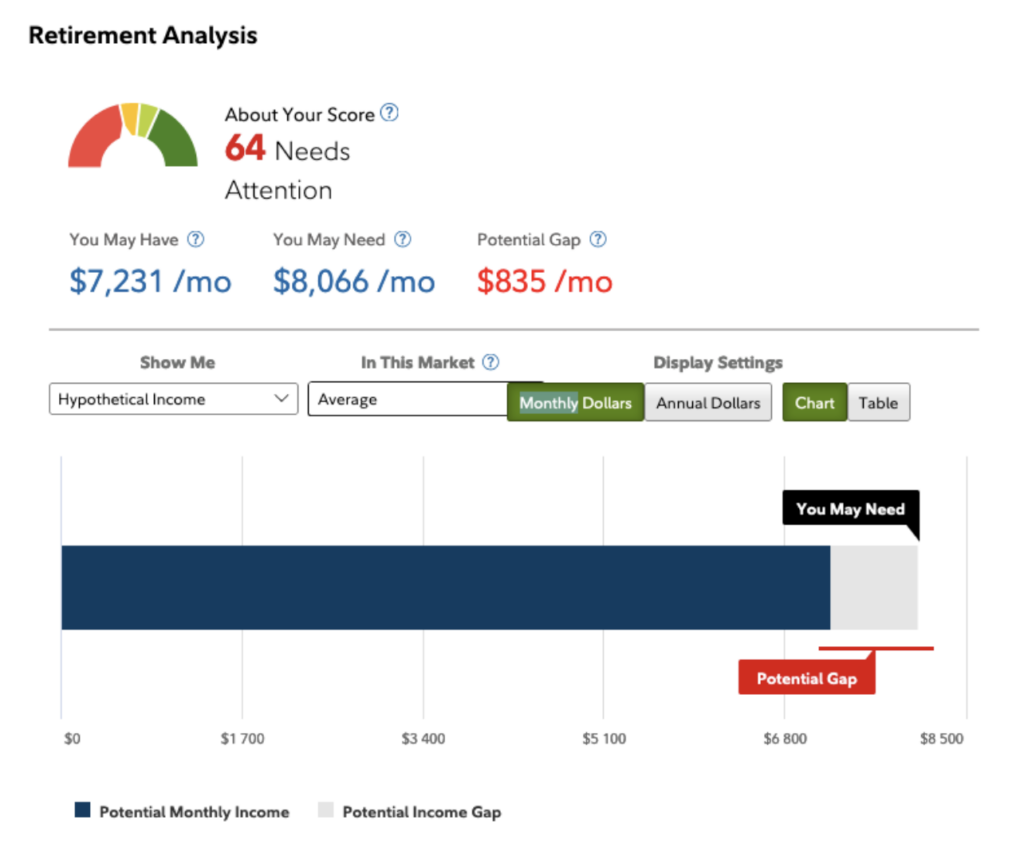1024x860 pixels.
Task: Open the Hypothetical Income dropdown
Action: coord(173,399)
